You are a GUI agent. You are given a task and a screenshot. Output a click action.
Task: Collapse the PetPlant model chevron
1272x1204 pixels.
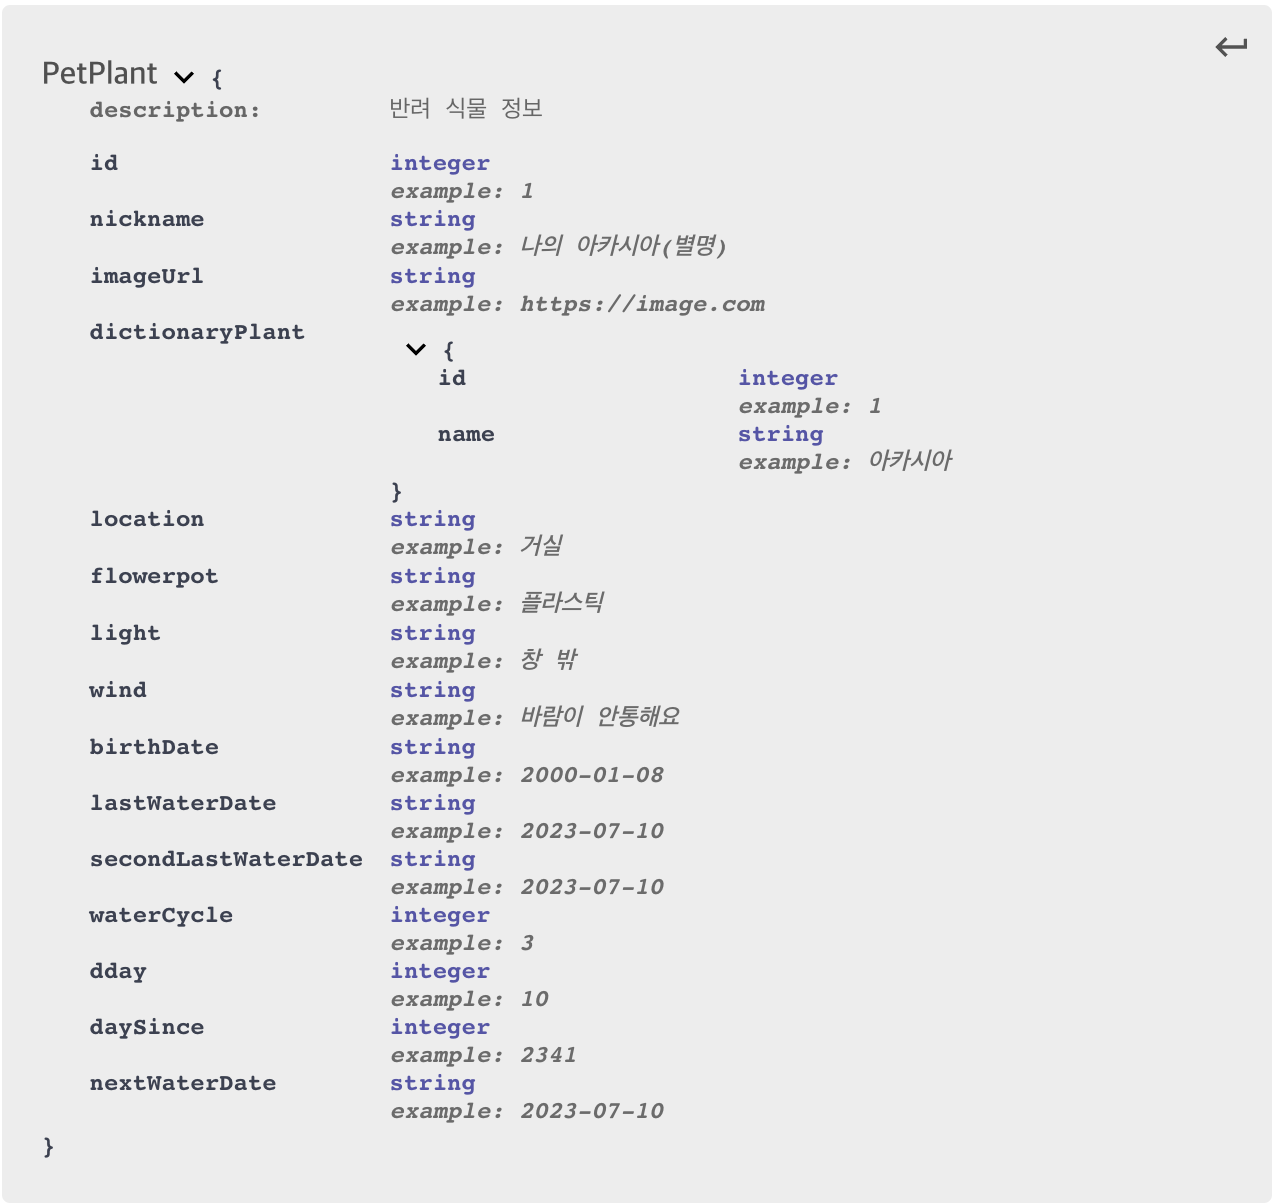184,77
